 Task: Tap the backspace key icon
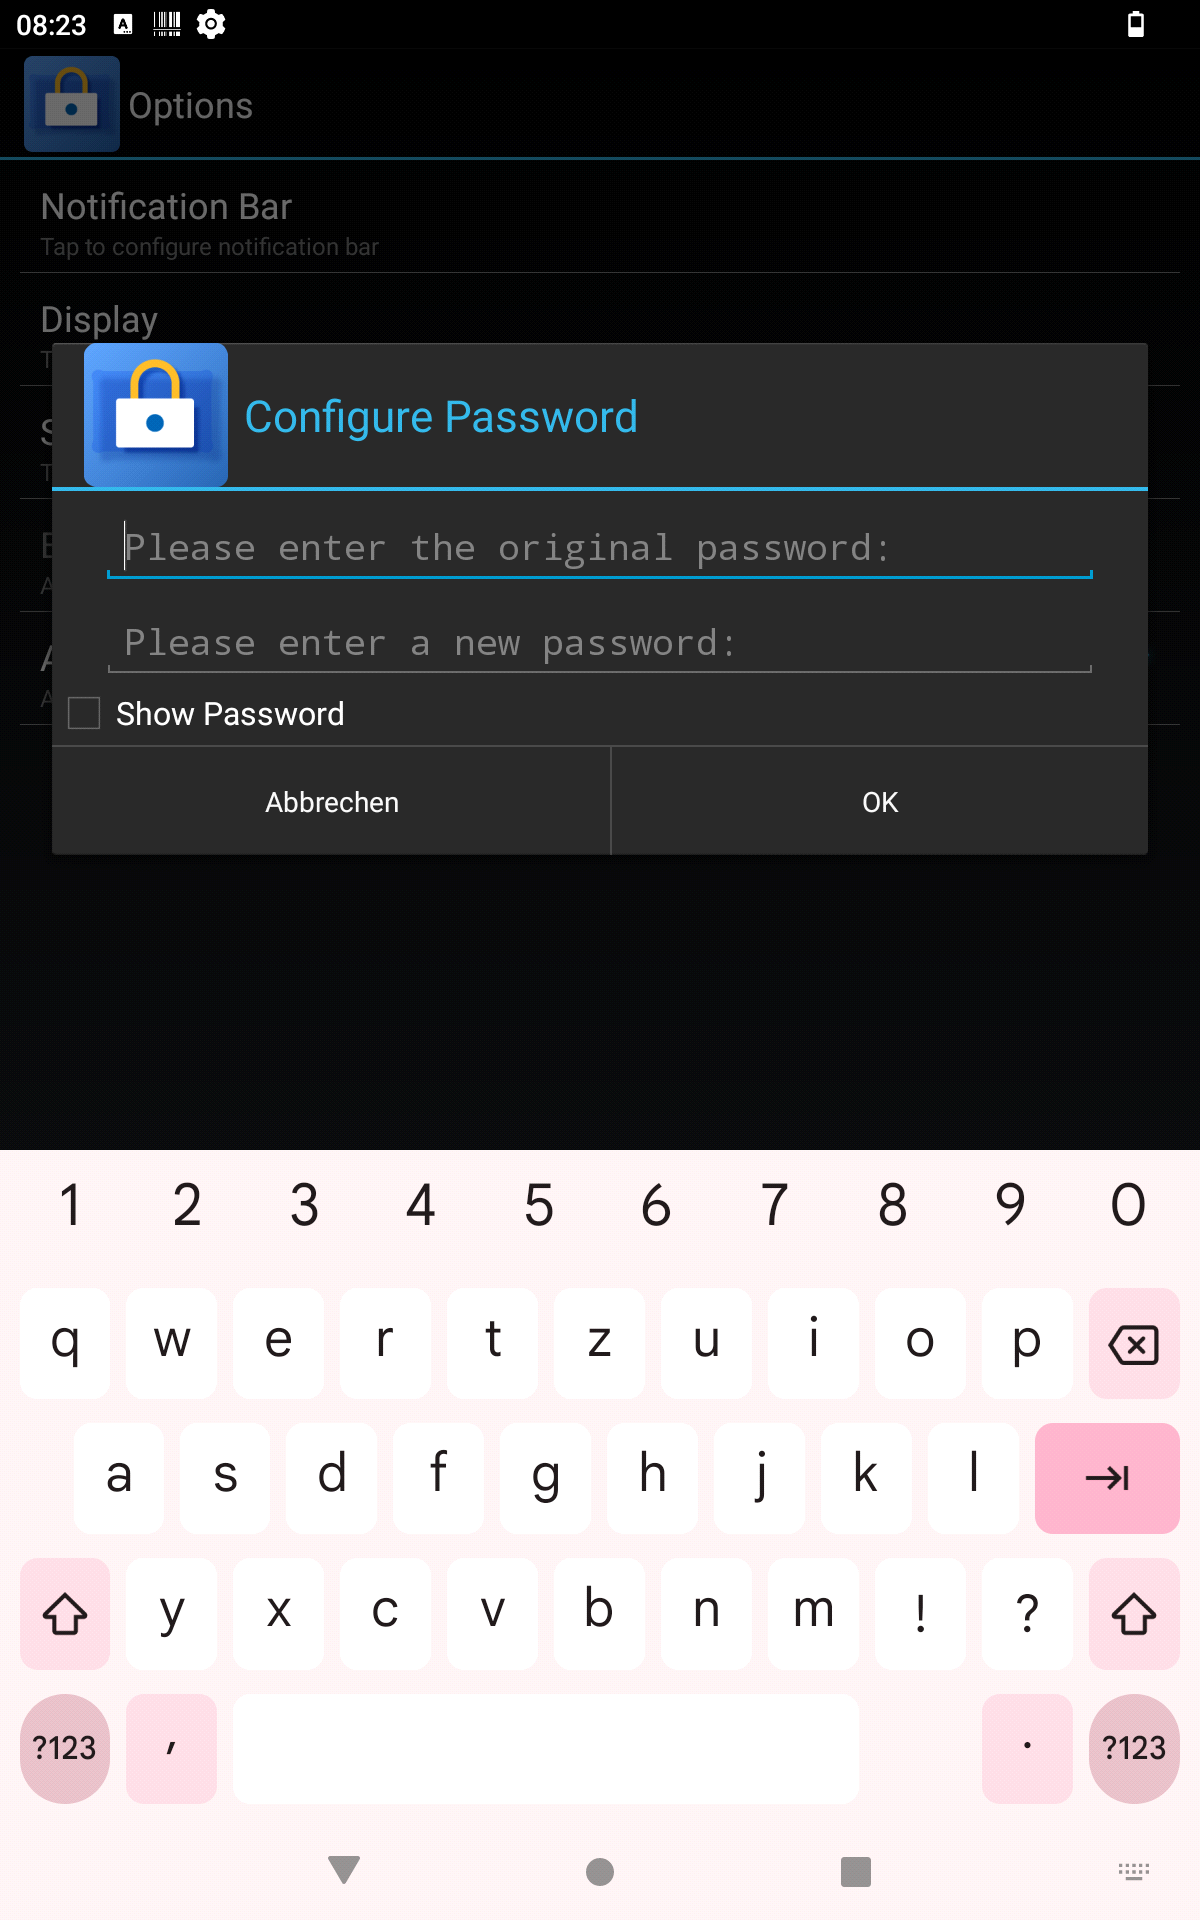tap(1134, 1343)
